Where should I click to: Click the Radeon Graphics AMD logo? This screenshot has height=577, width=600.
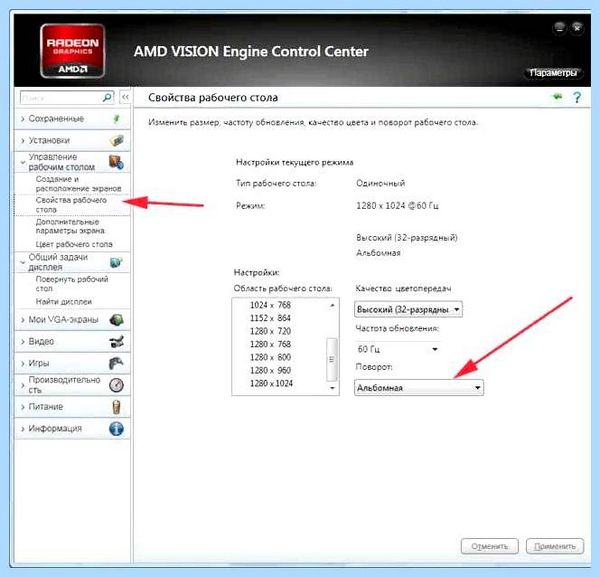click(x=72, y=51)
